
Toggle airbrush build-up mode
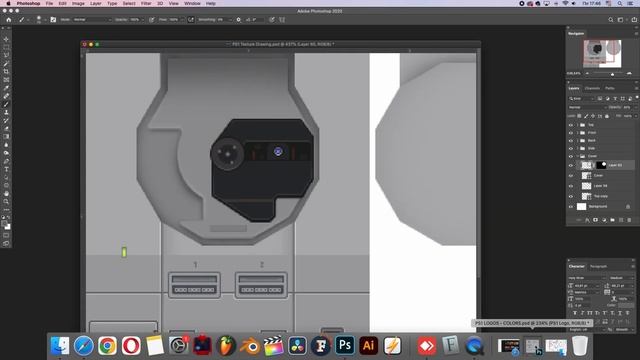click(x=191, y=20)
